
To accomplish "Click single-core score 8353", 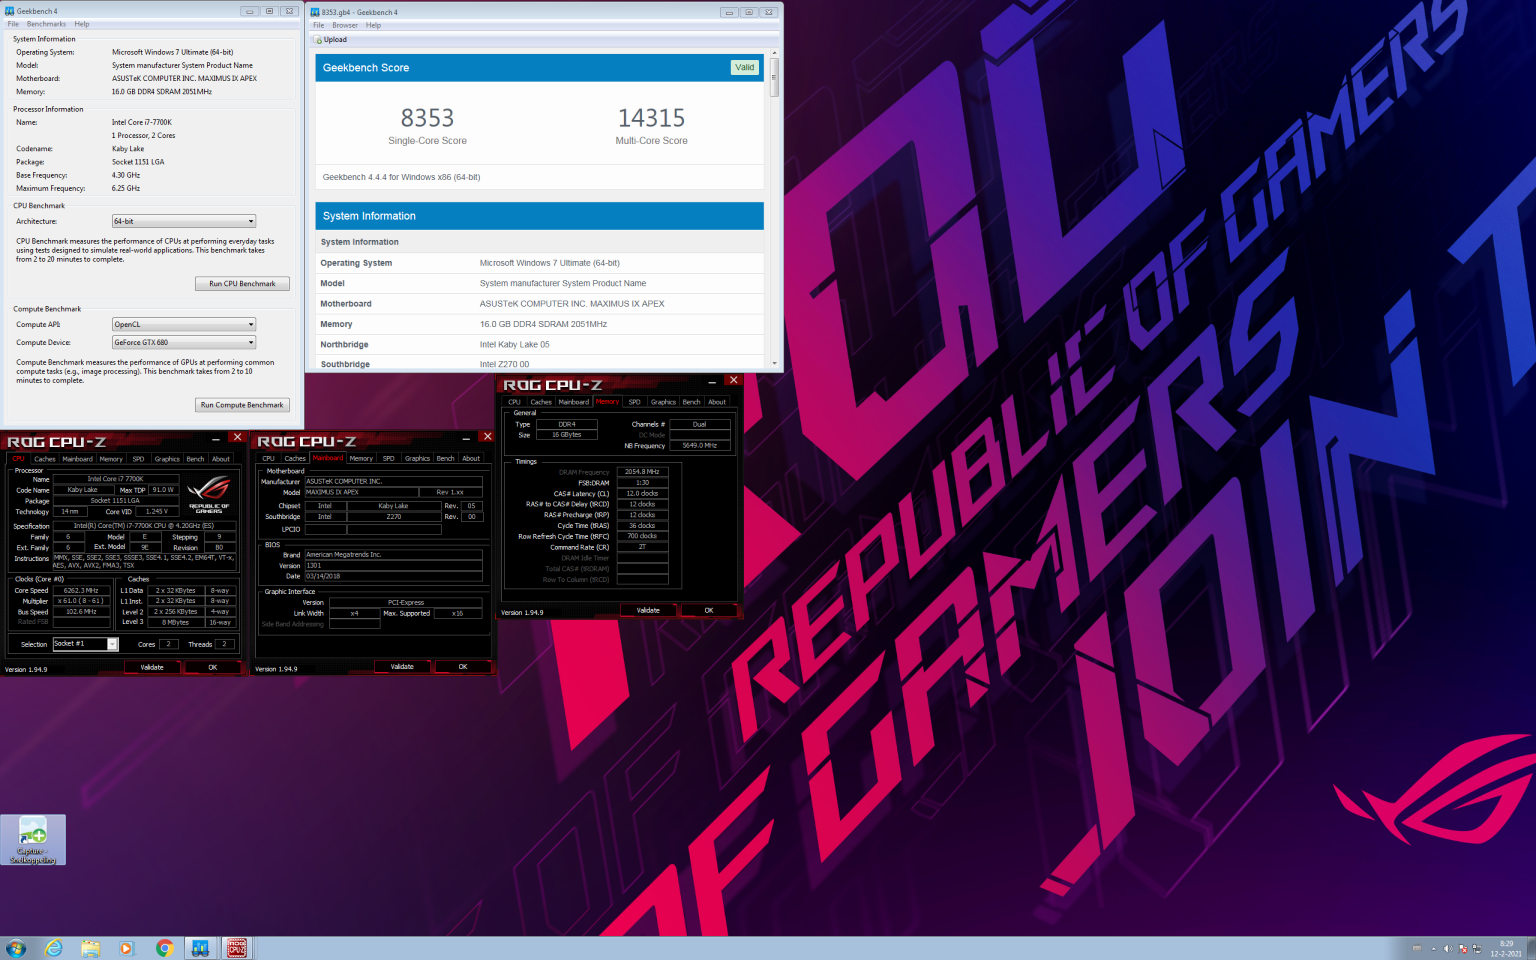I will (427, 118).
